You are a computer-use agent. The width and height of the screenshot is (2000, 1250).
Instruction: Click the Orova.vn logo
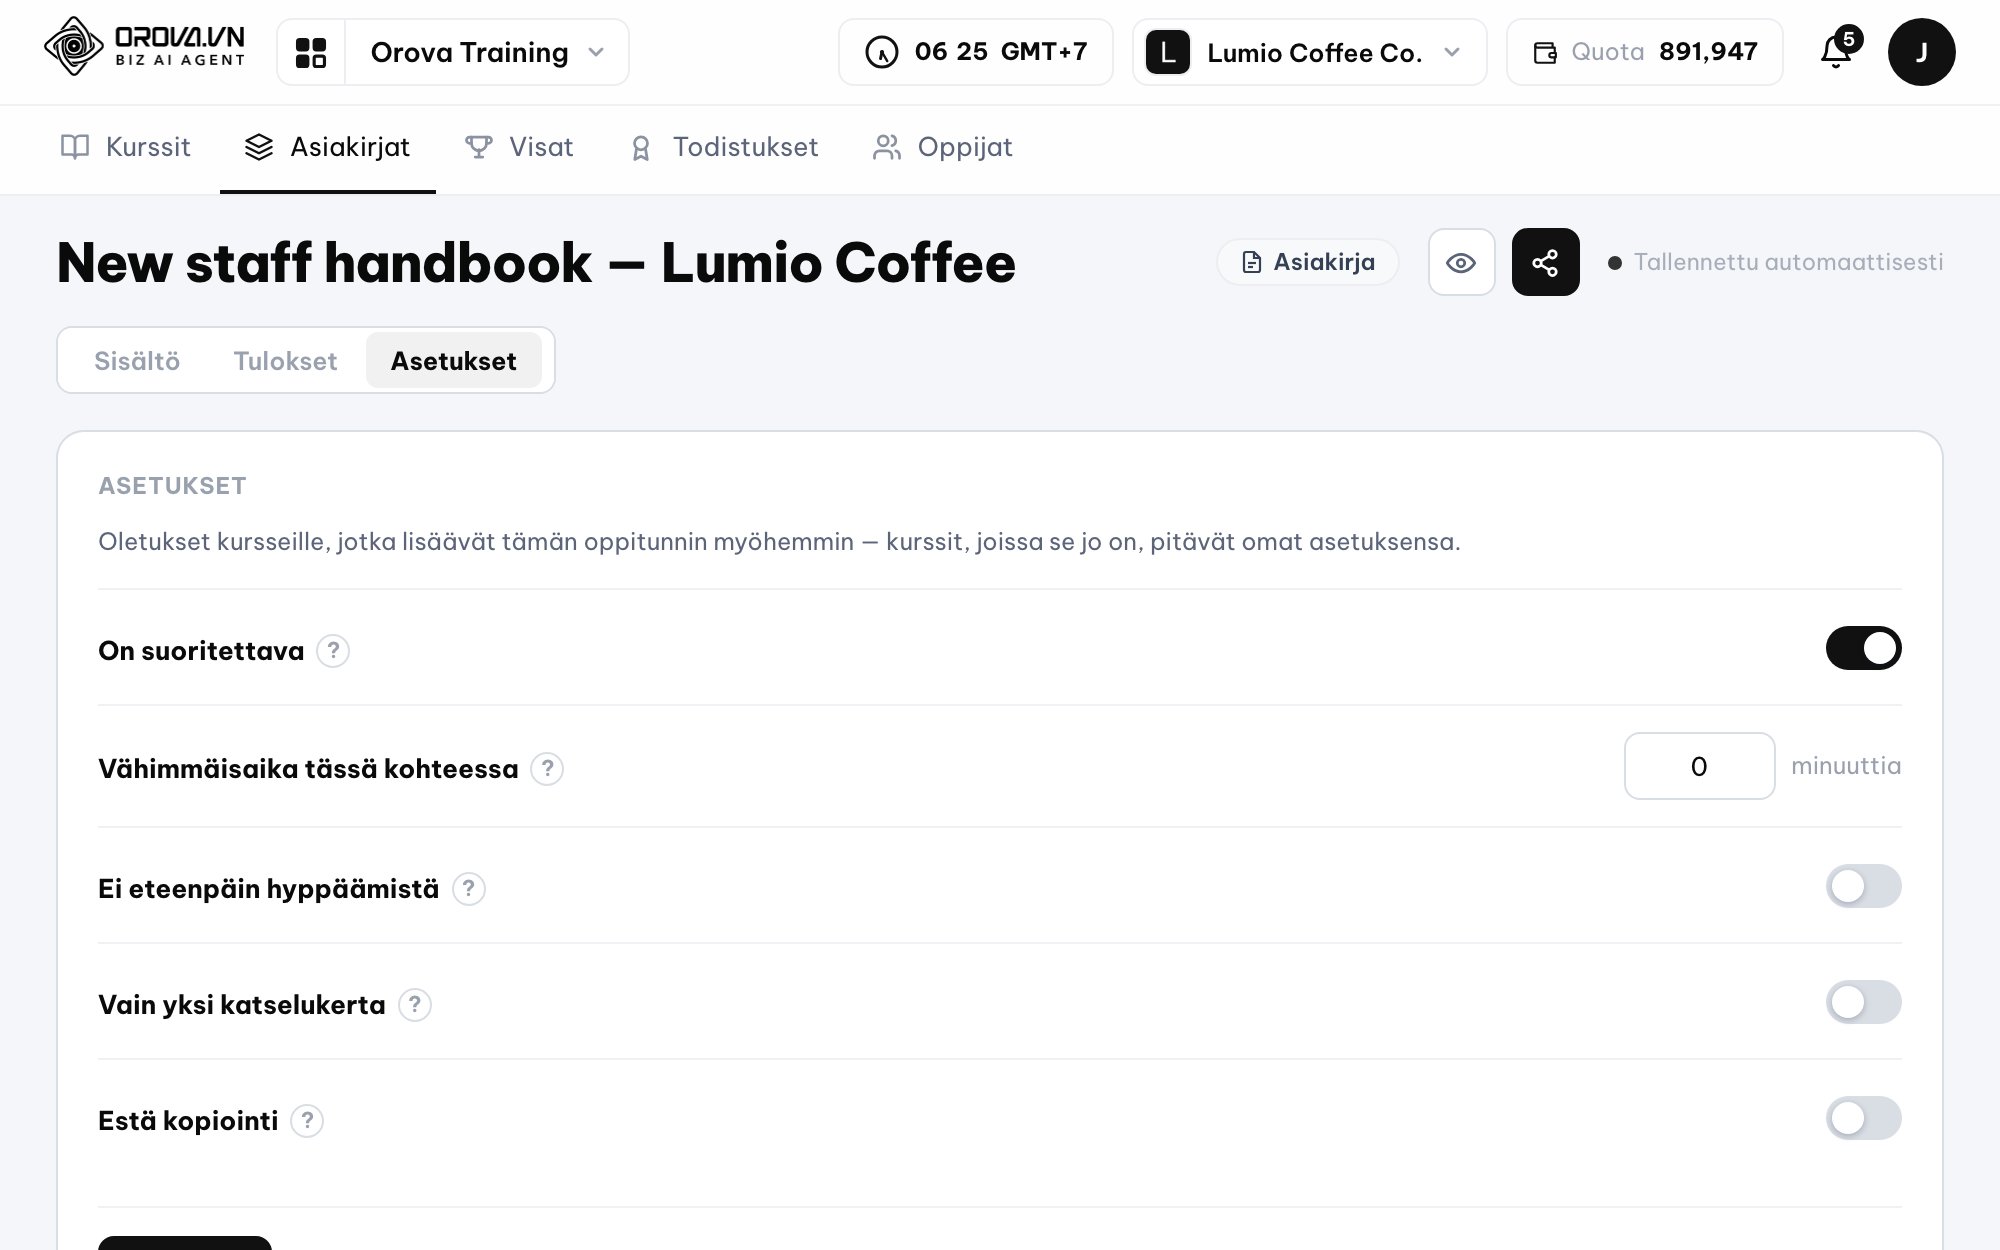tap(144, 47)
